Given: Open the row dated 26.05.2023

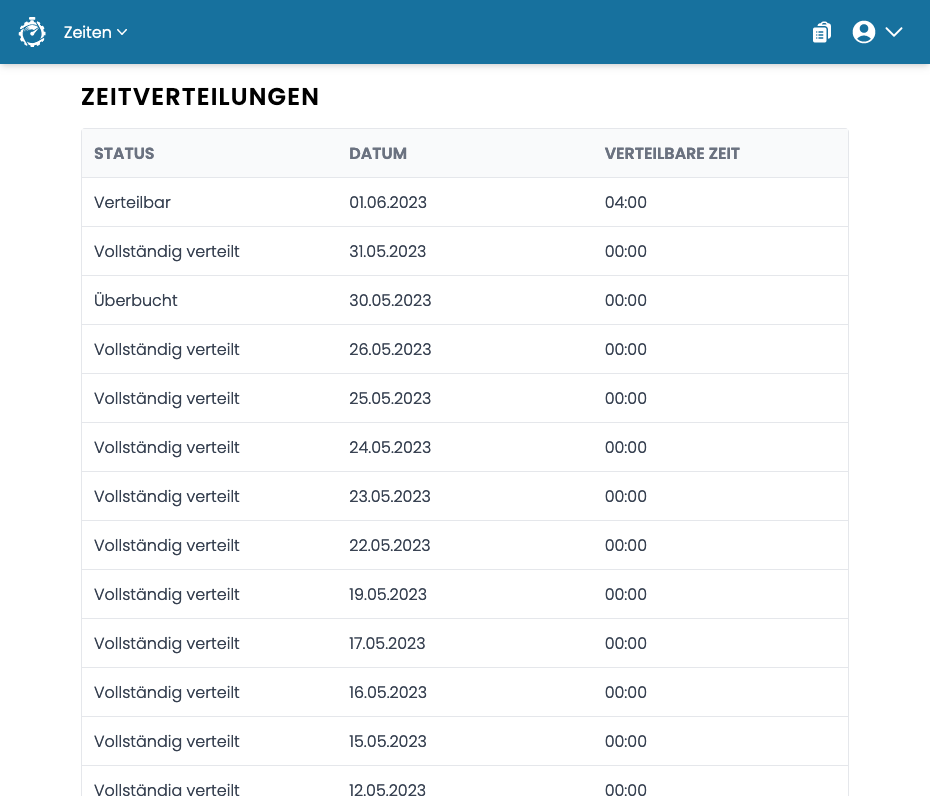Looking at the screenshot, I should pos(465,349).
